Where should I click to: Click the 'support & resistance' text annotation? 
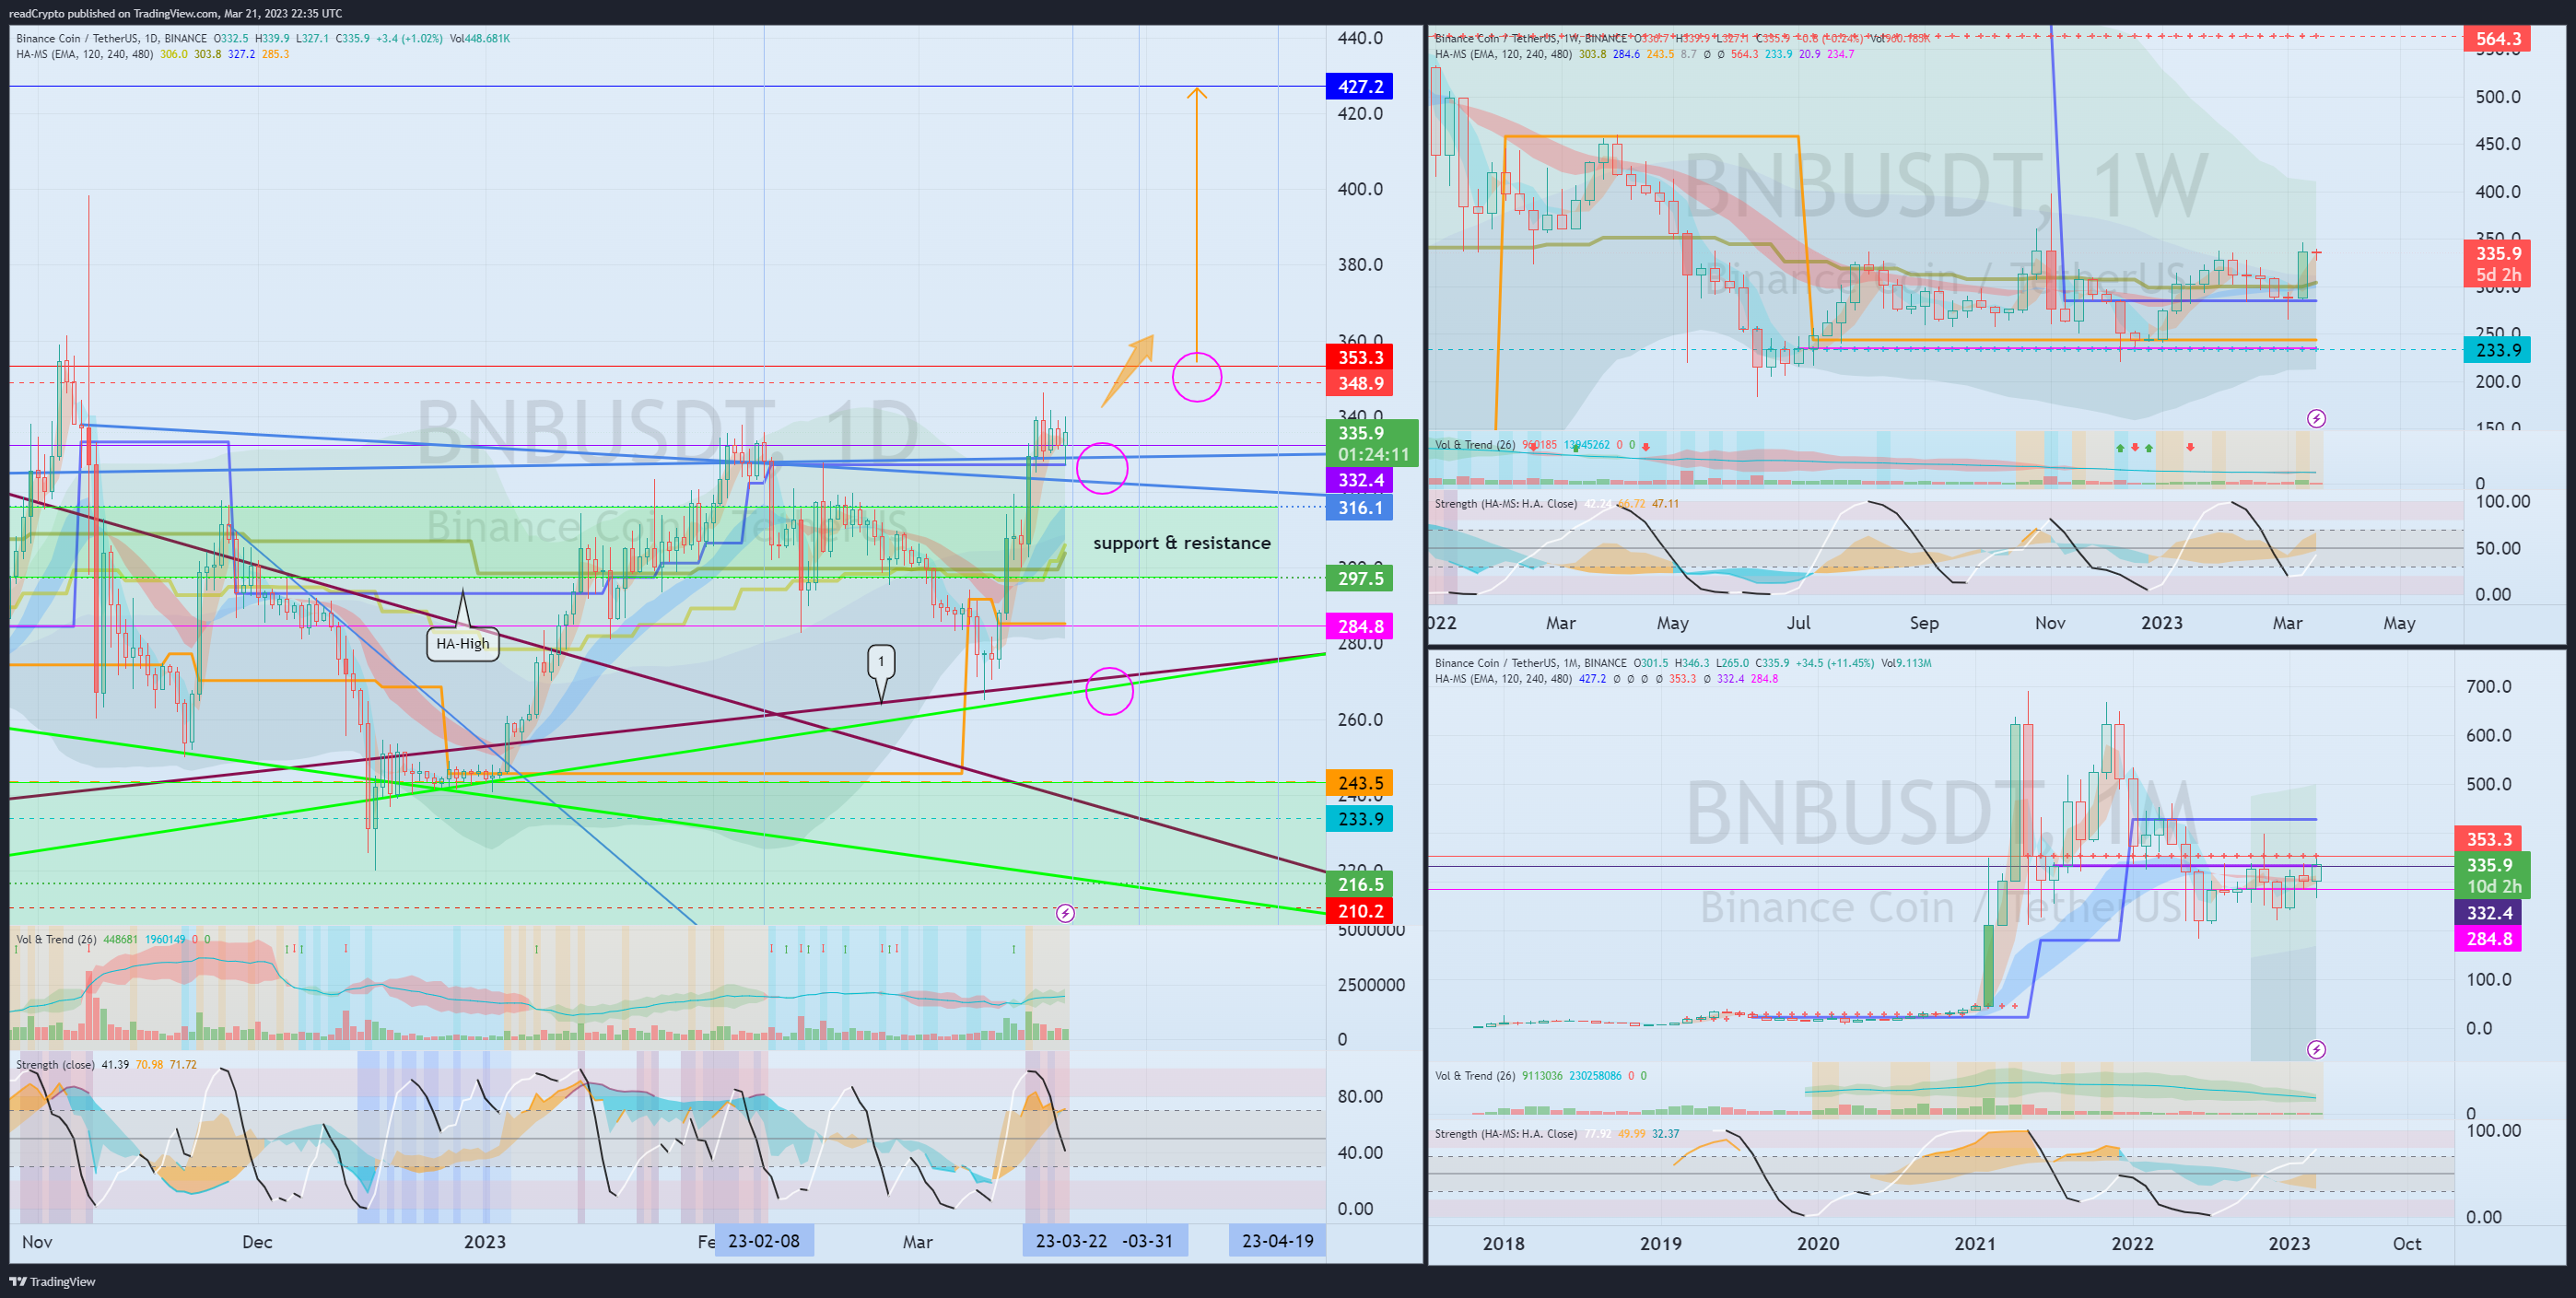(x=1182, y=543)
